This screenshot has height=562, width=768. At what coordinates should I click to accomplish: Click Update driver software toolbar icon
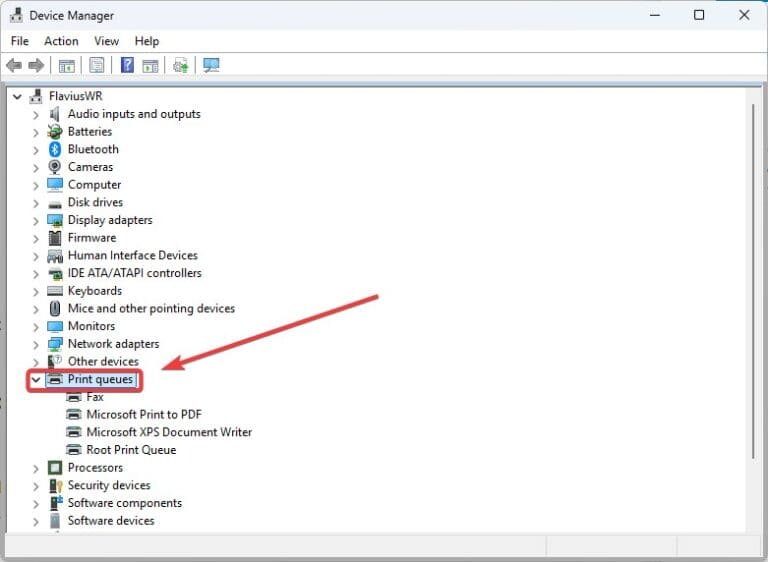click(x=181, y=65)
